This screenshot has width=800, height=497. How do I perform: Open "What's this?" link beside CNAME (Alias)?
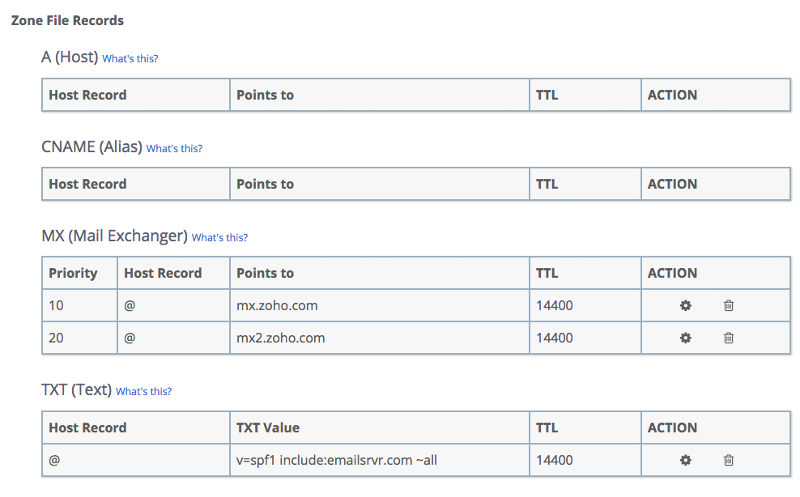point(174,148)
